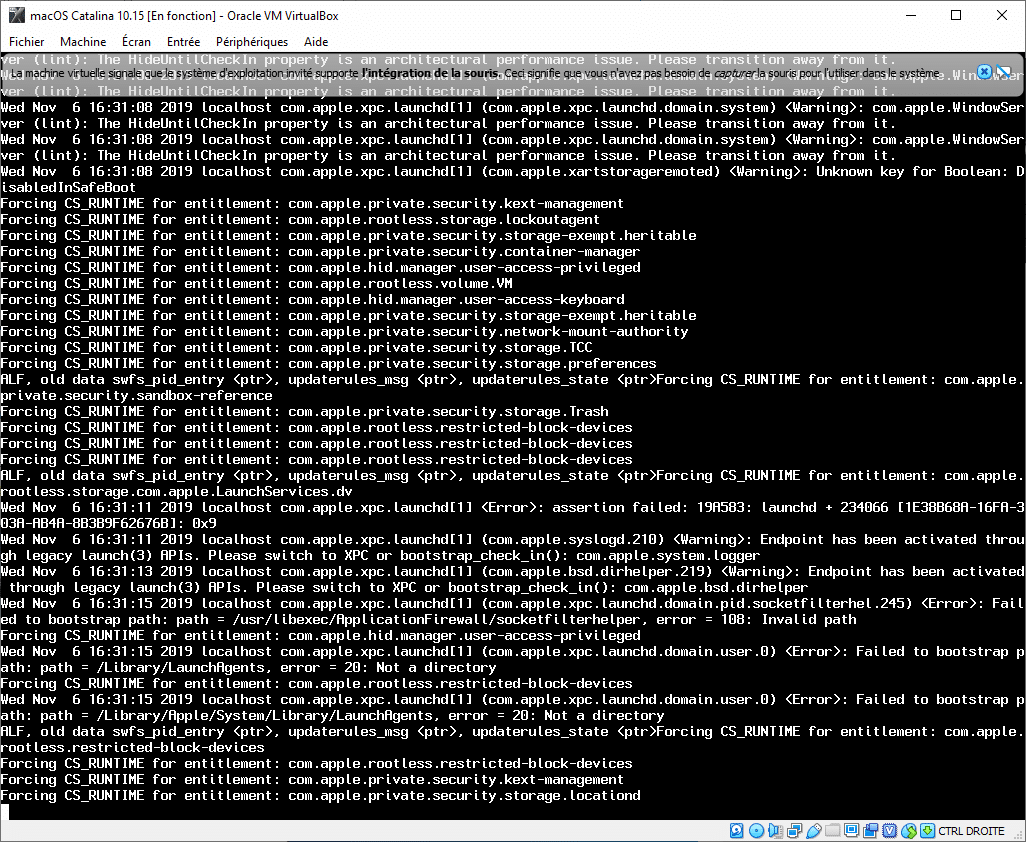Click the line ending in "rootless.volume.VM"
1026x842 pixels.
[x=256, y=283]
